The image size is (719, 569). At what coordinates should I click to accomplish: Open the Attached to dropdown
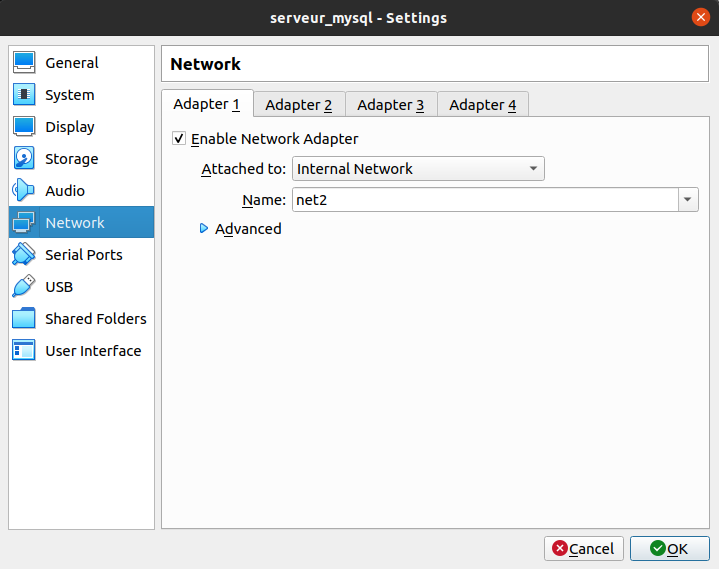[x=418, y=169]
